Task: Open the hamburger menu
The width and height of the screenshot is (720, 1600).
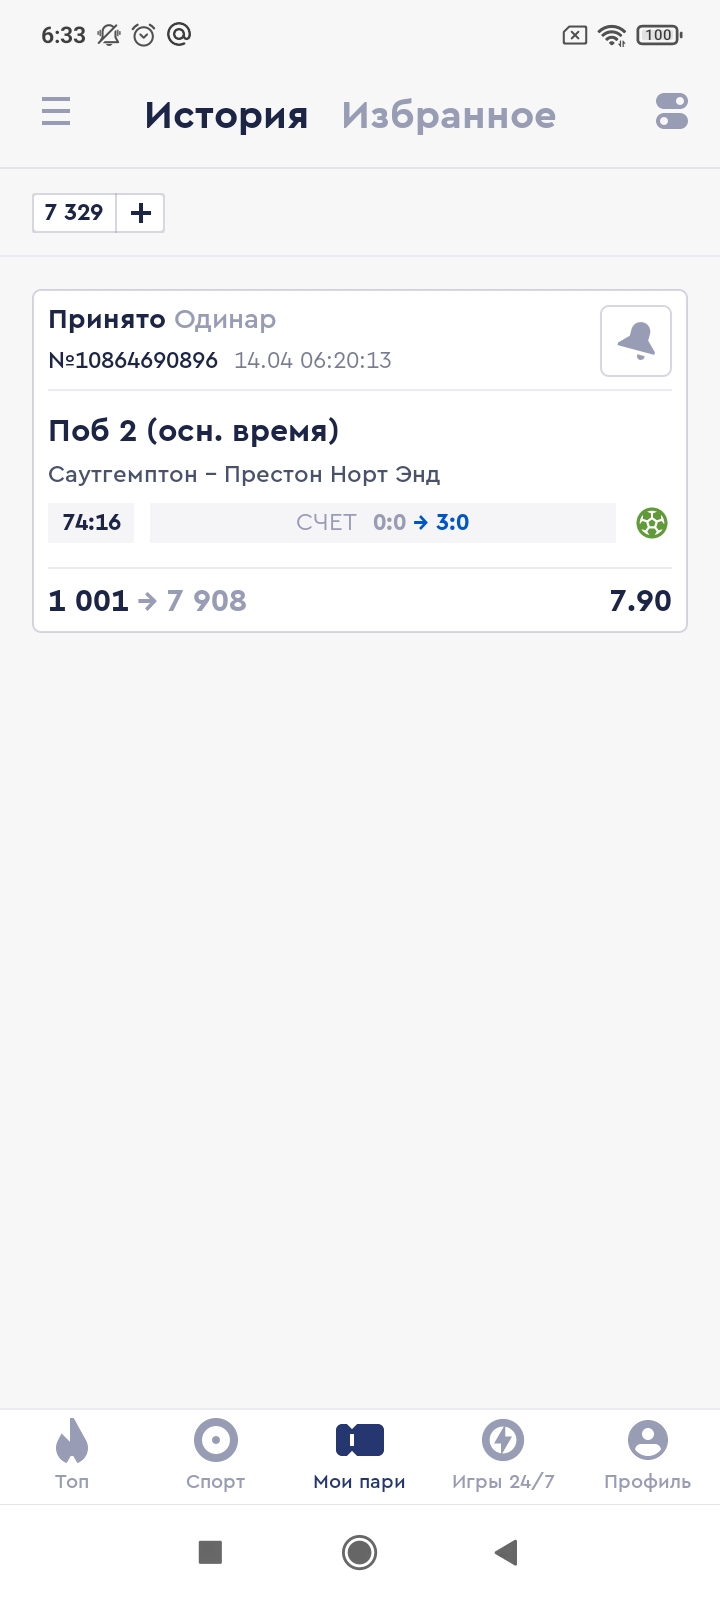Action: (56, 111)
